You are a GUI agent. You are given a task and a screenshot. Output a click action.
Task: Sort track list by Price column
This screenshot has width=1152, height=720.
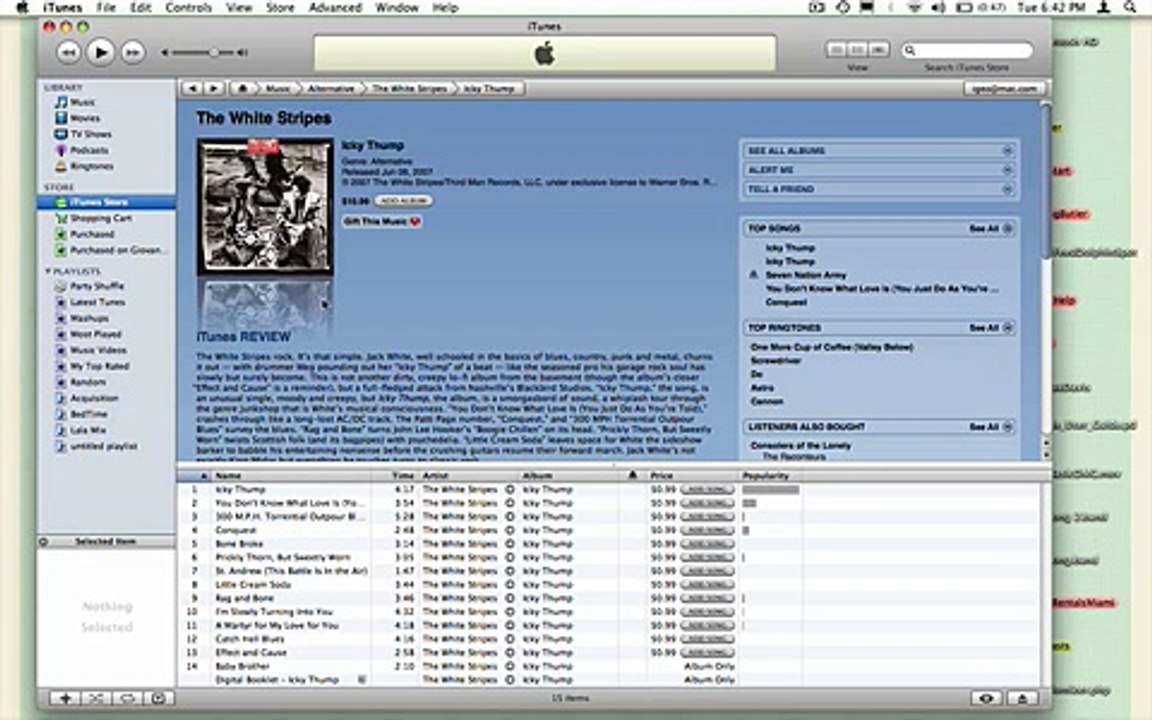click(x=692, y=475)
